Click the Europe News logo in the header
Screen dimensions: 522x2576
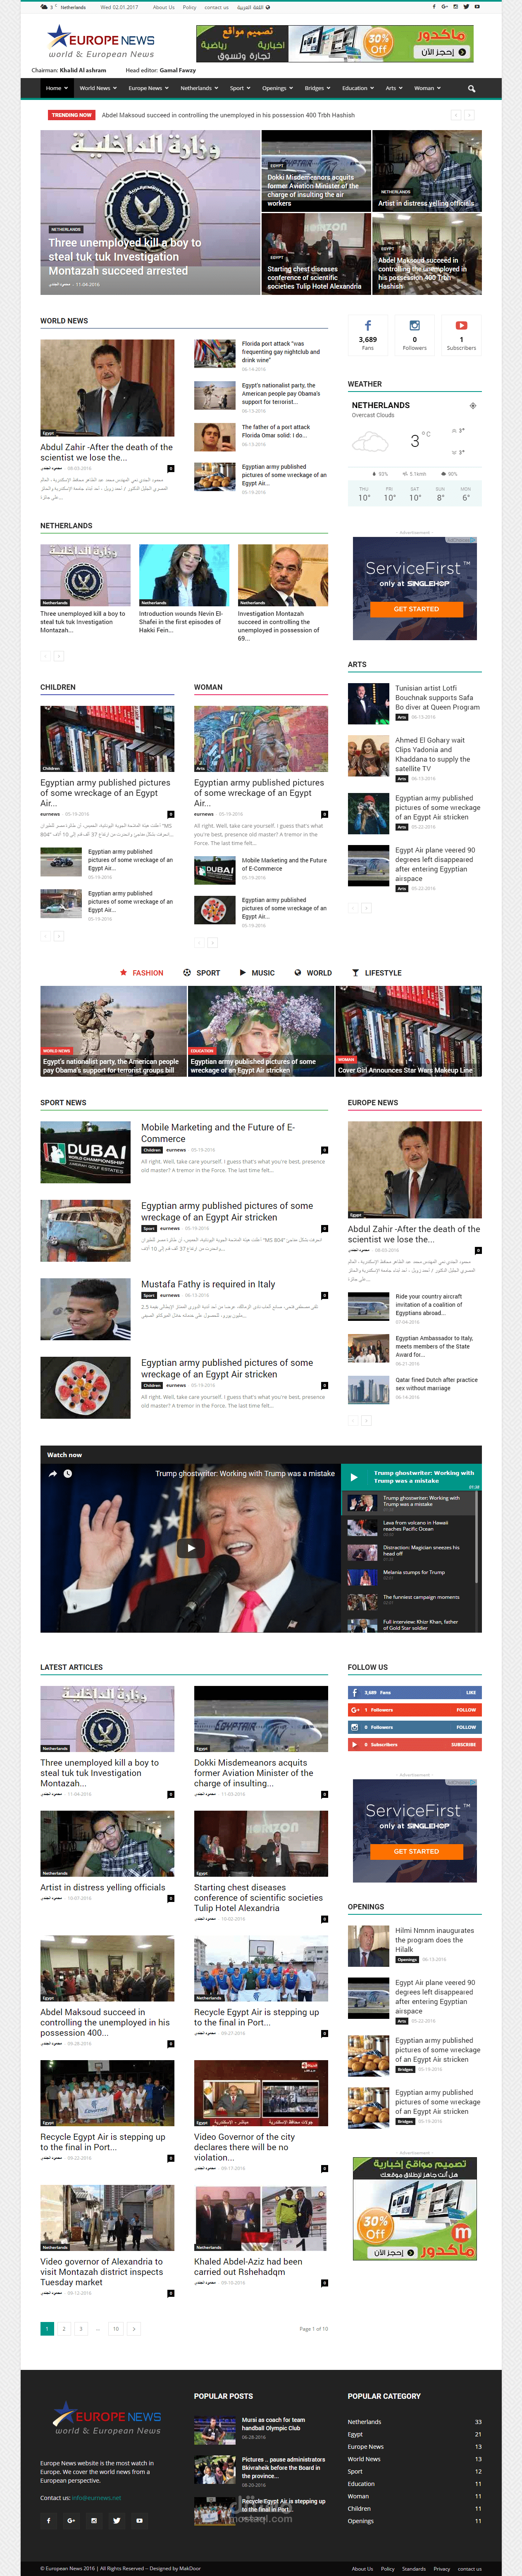100,42
